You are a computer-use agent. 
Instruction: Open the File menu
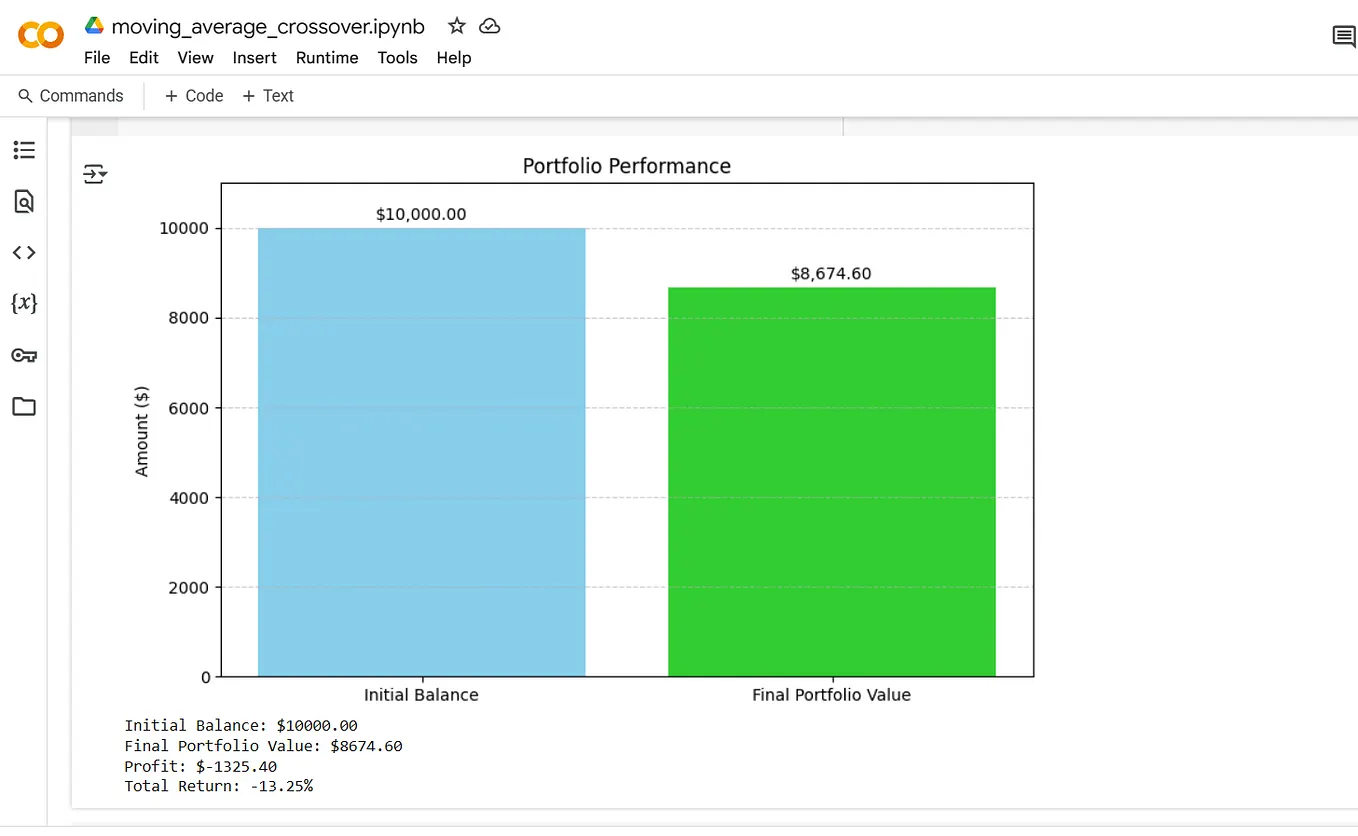point(96,57)
